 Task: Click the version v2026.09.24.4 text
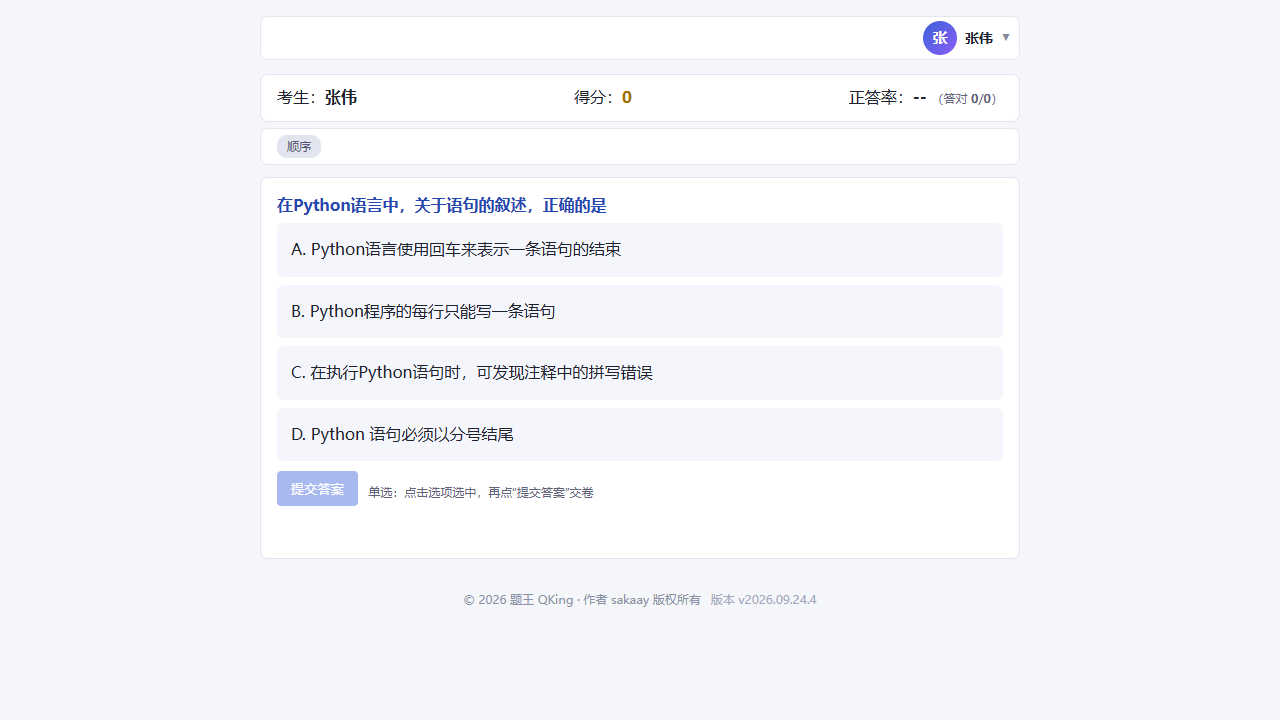[764, 600]
